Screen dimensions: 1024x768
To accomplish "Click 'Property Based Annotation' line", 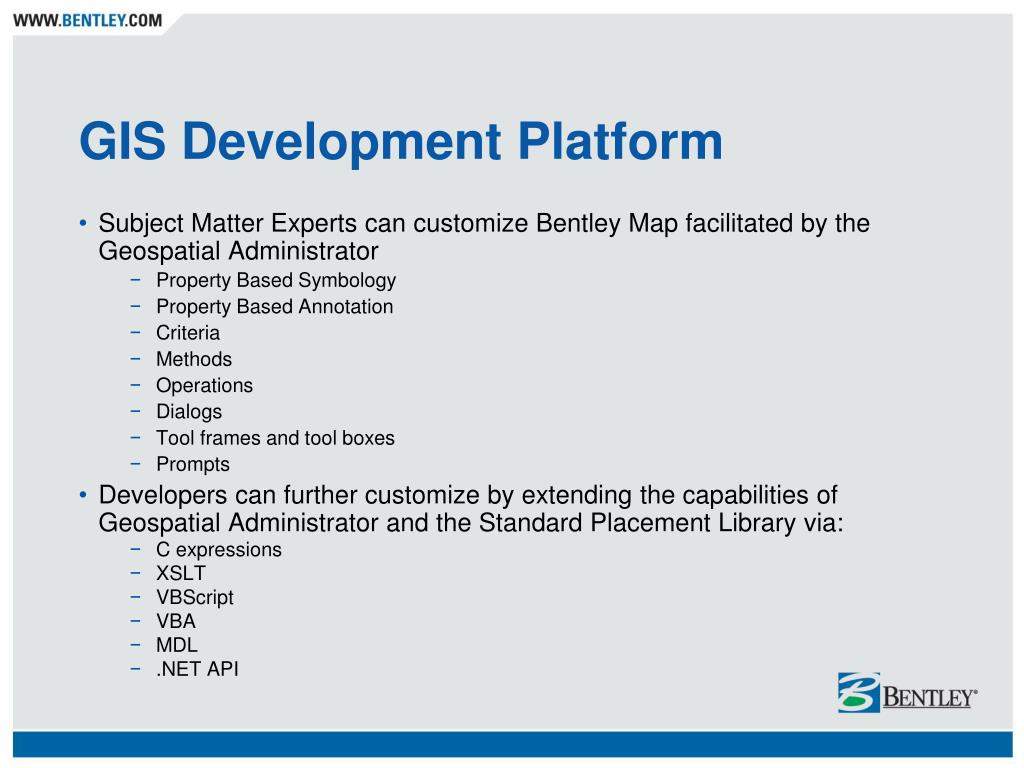I will (x=274, y=306).
